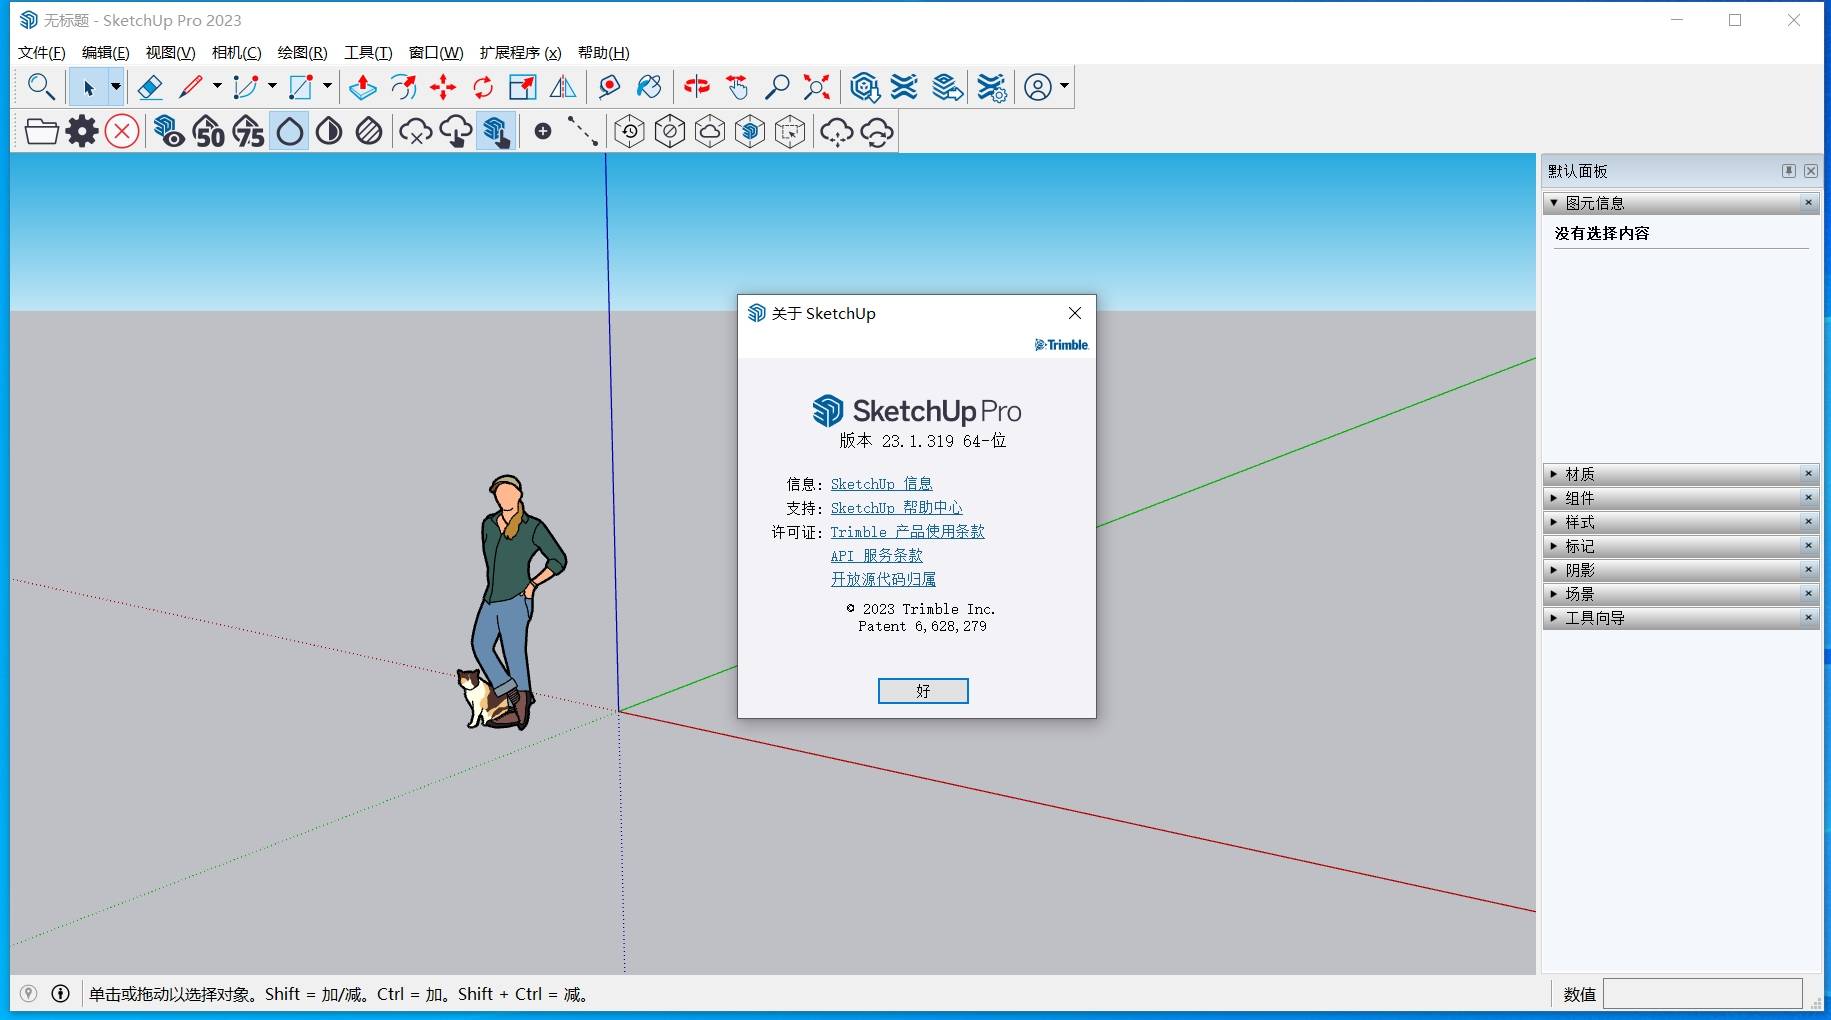Open the 相机(C) menu
1831x1020 pixels.
(236, 53)
